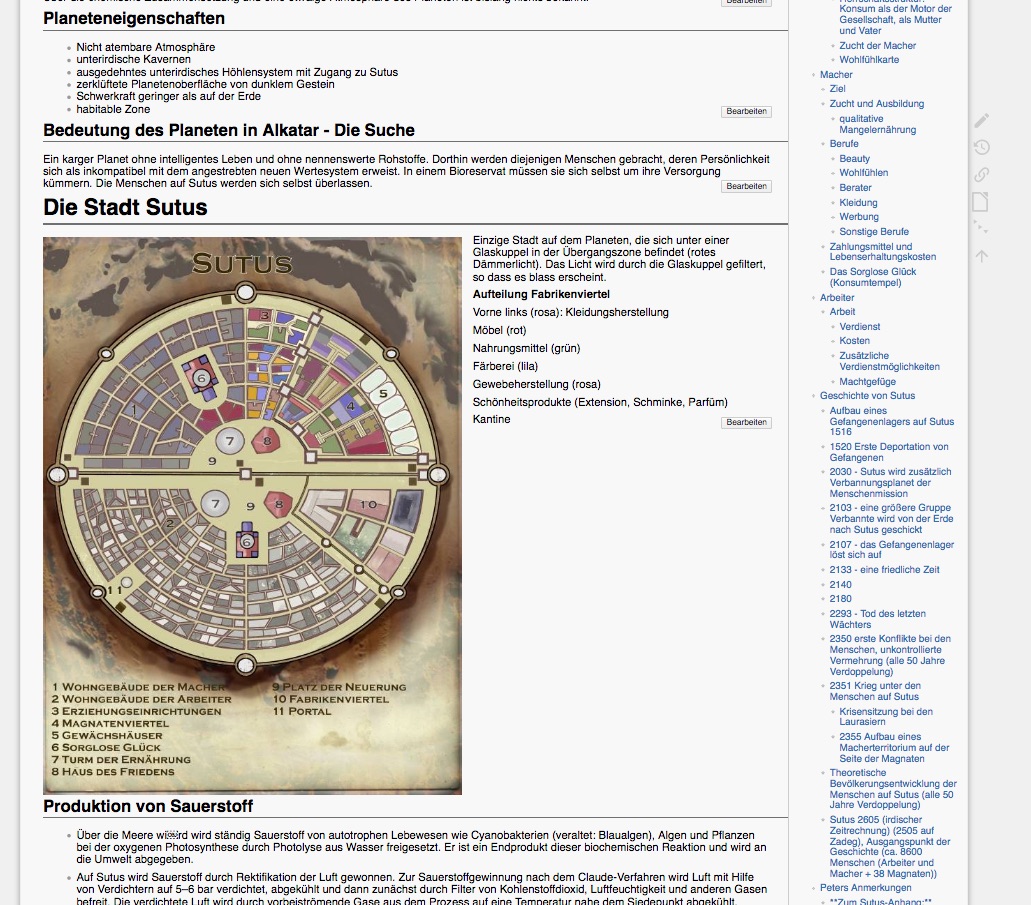The width and height of the screenshot is (1031, 905).
Task: Open '2293 - Tod des letzten Wächters'
Action: [x=877, y=619]
